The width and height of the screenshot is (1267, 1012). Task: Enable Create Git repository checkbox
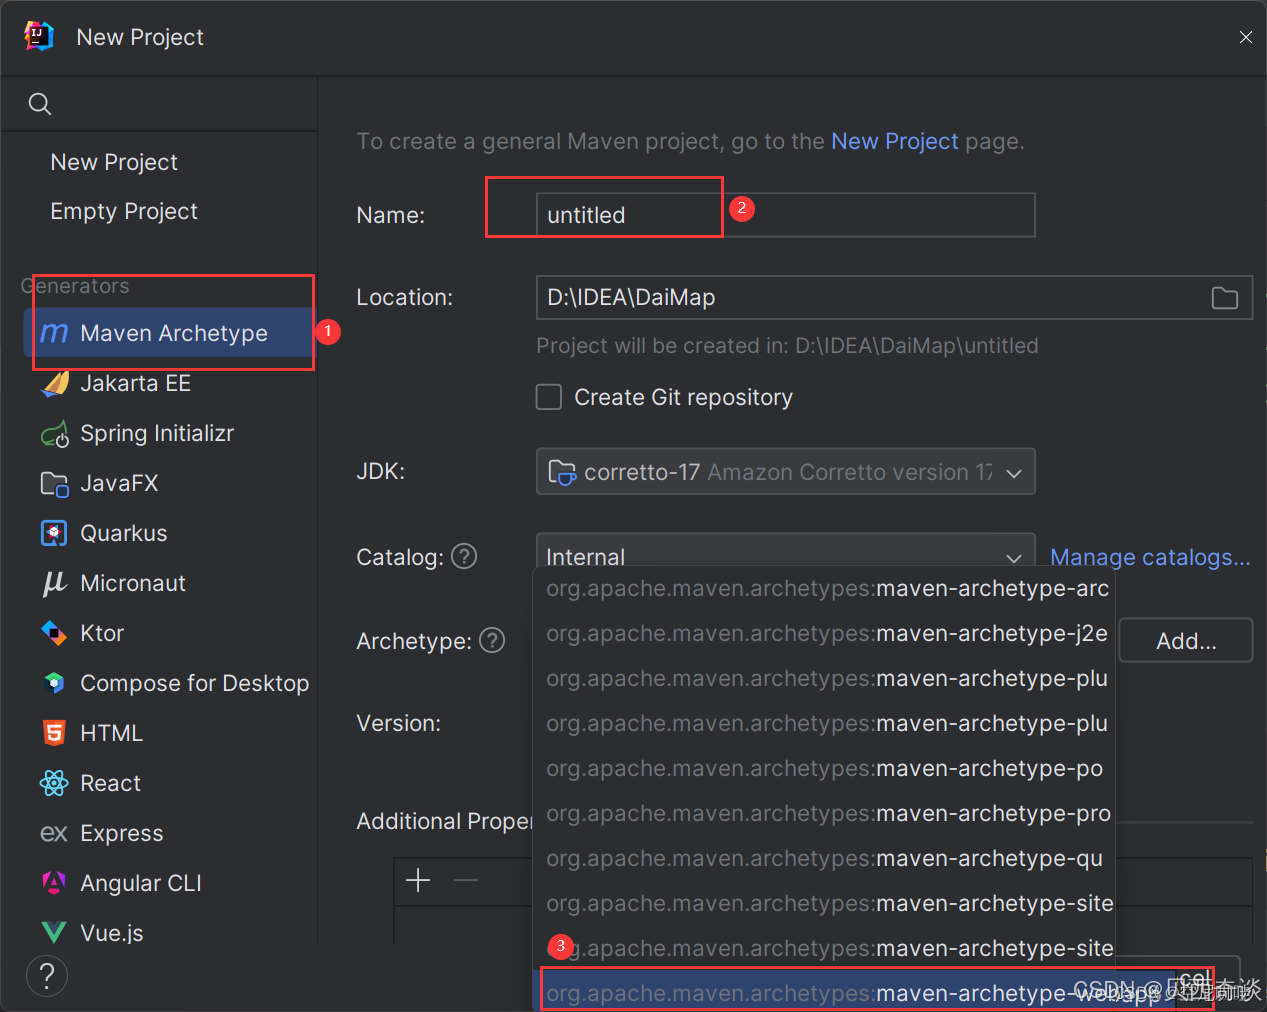549,397
